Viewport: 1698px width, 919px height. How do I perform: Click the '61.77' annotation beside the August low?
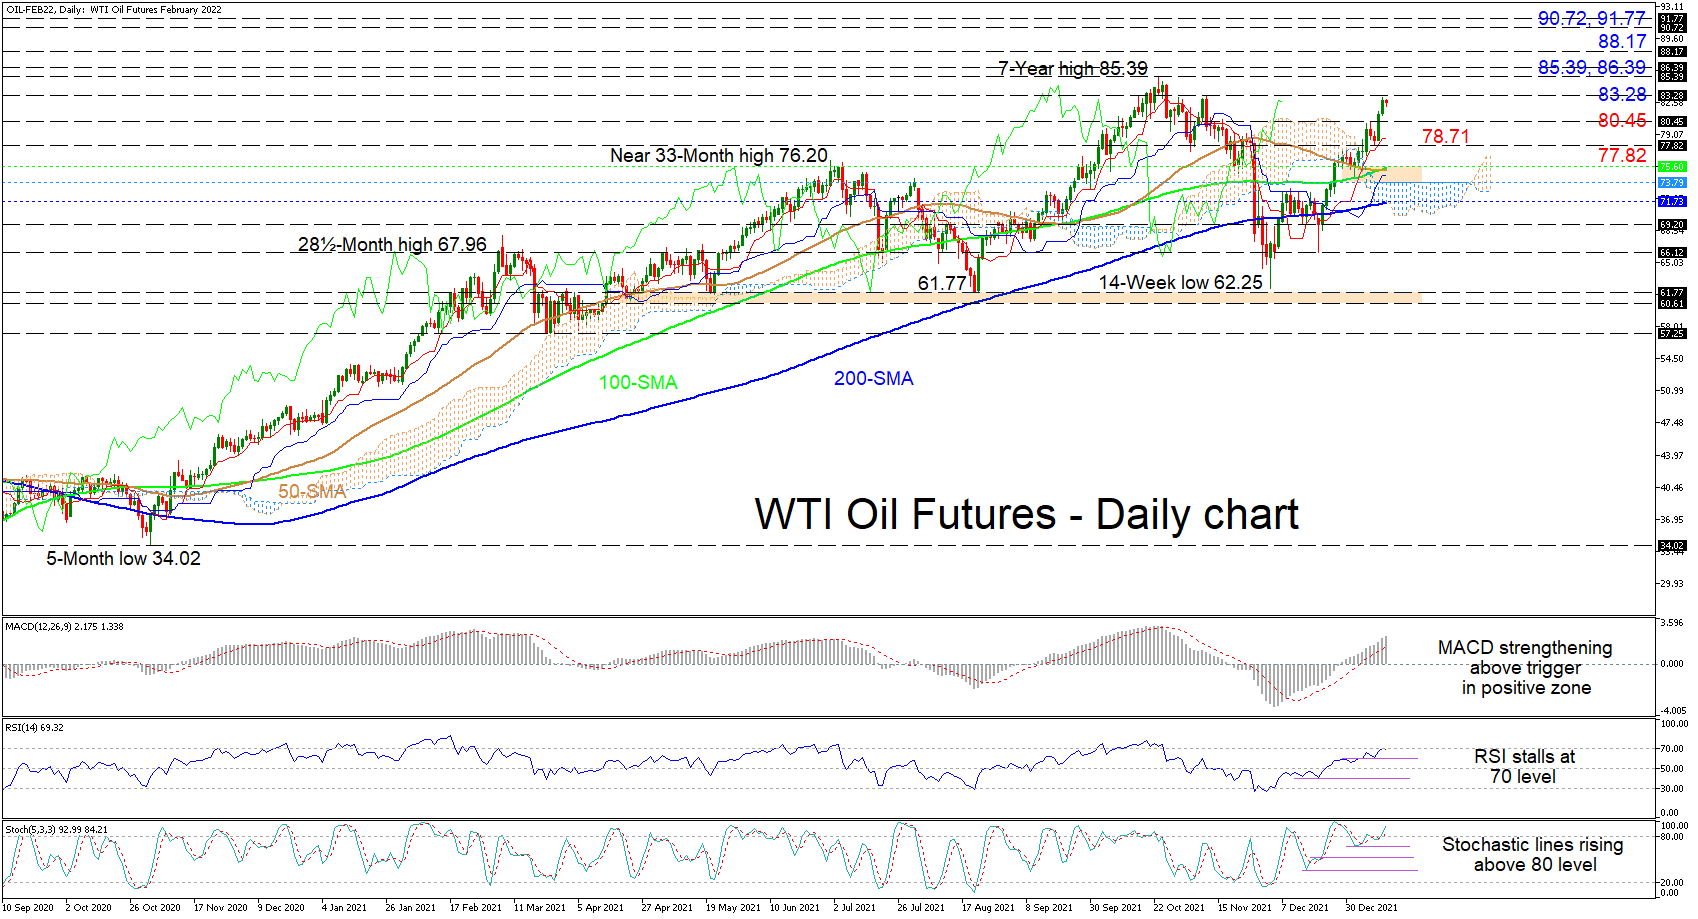(942, 283)
